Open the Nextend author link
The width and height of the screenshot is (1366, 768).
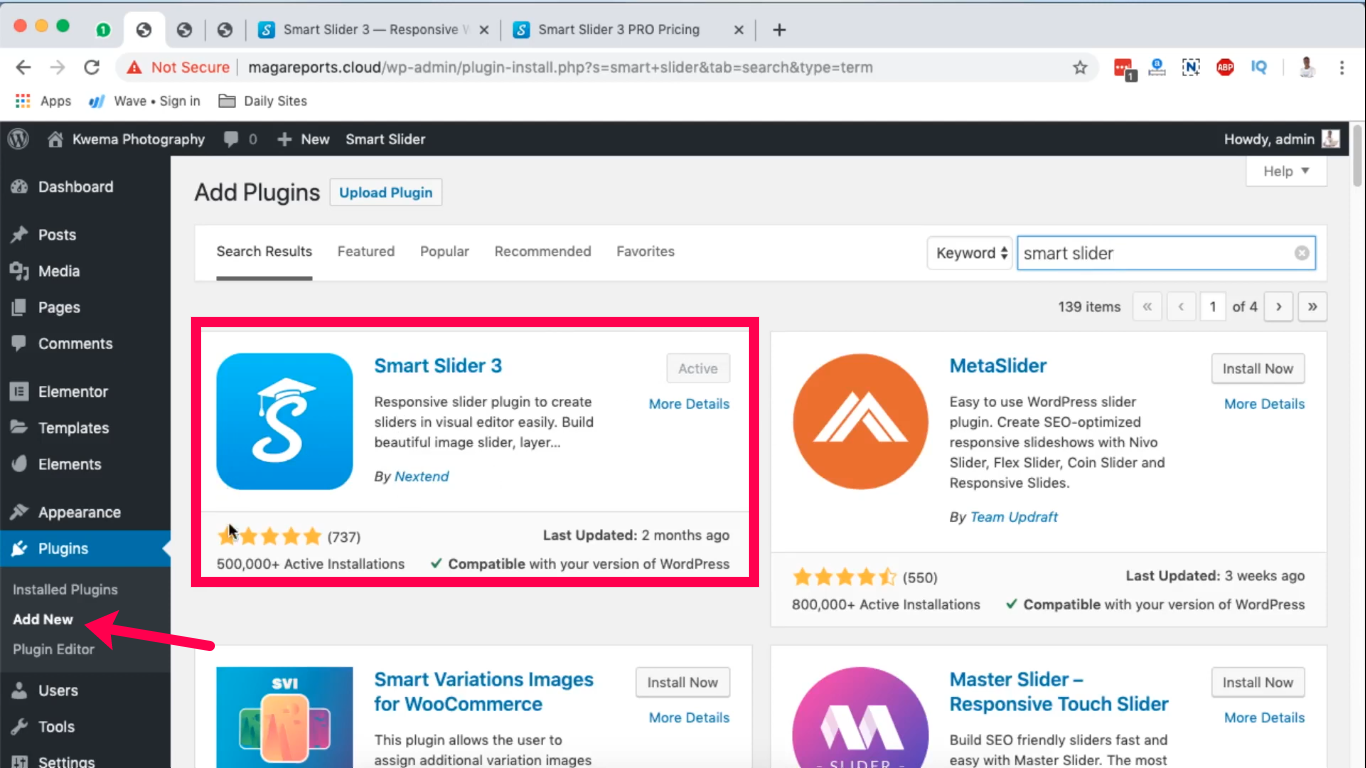coord(422,477)
